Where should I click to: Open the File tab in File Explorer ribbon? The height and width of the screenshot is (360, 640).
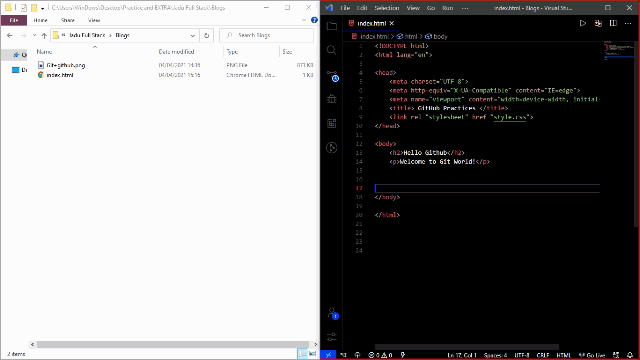(x=14, y=20)
